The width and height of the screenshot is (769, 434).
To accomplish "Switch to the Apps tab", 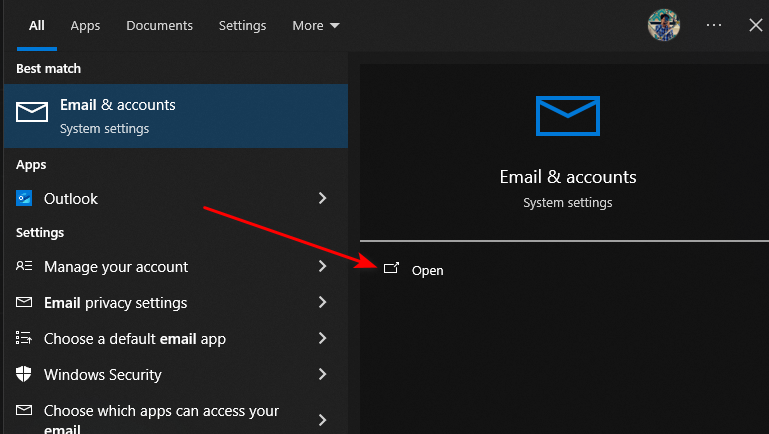I will (85, 26).
